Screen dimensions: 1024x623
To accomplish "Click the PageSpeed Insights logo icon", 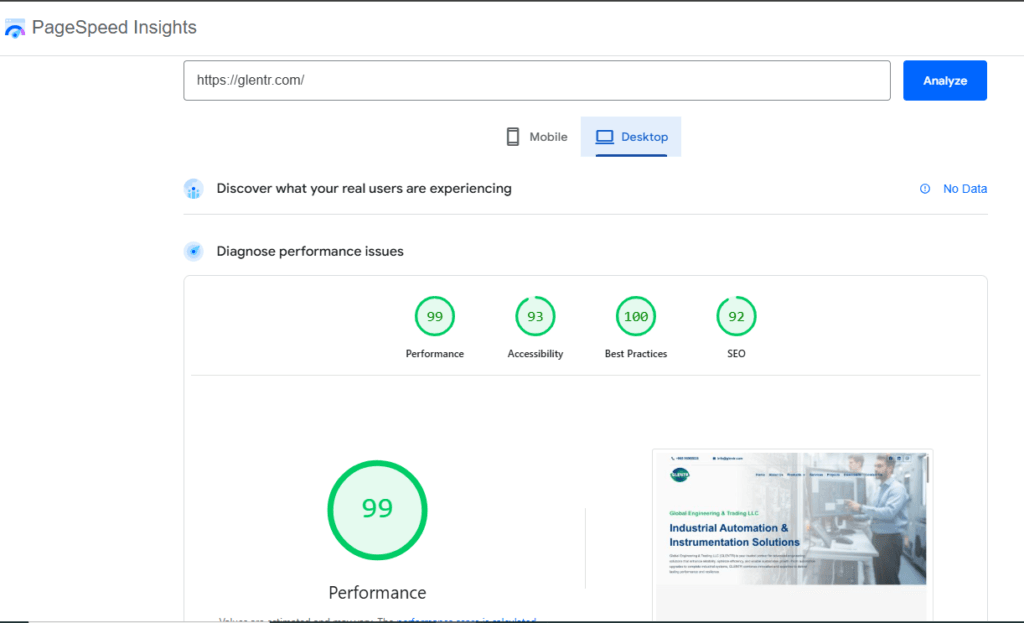I will point(15,27).
